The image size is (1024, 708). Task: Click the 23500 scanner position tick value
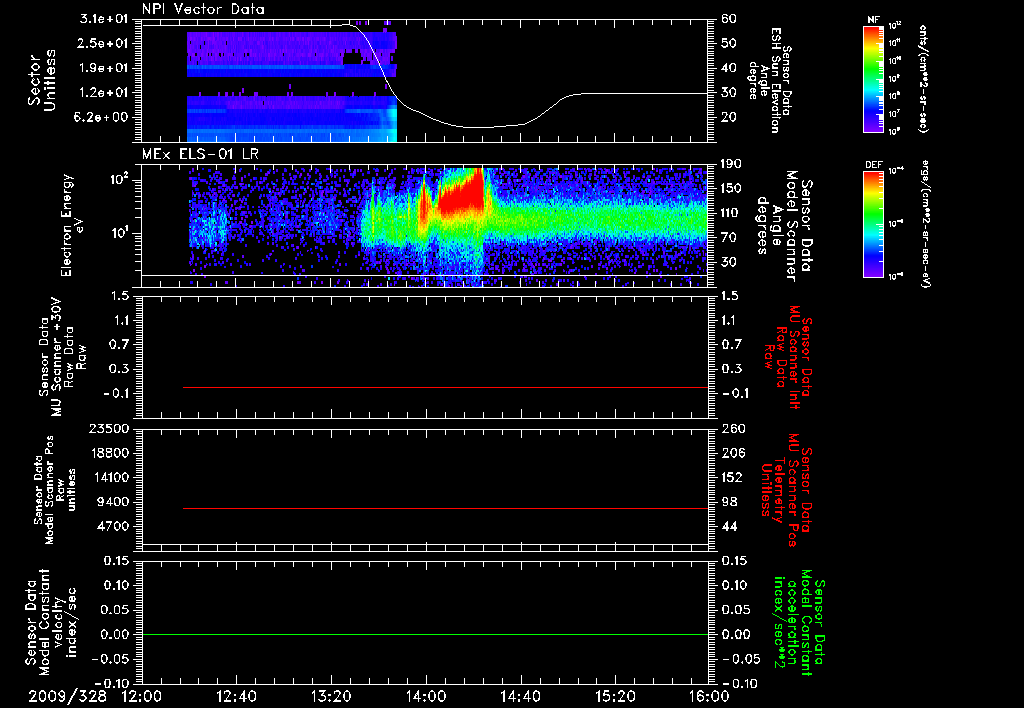pyautogui.click(x=109, y=429)
